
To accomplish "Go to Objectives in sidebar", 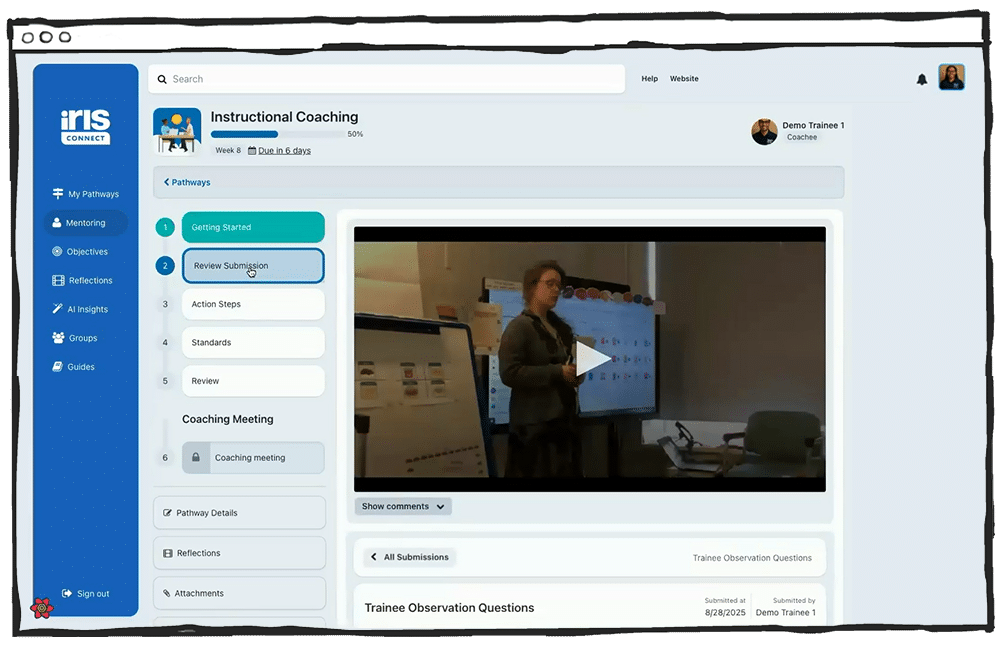I will (80, 251).
